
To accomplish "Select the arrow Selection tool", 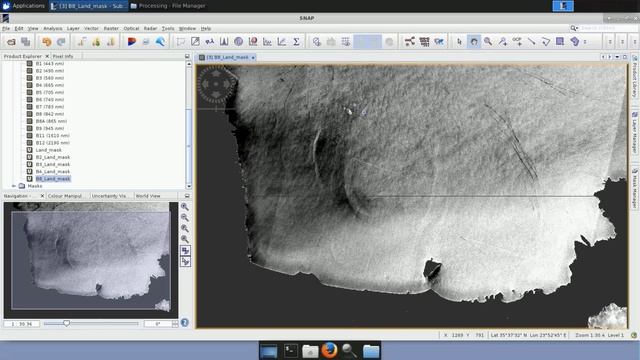I will pos(460,42).
